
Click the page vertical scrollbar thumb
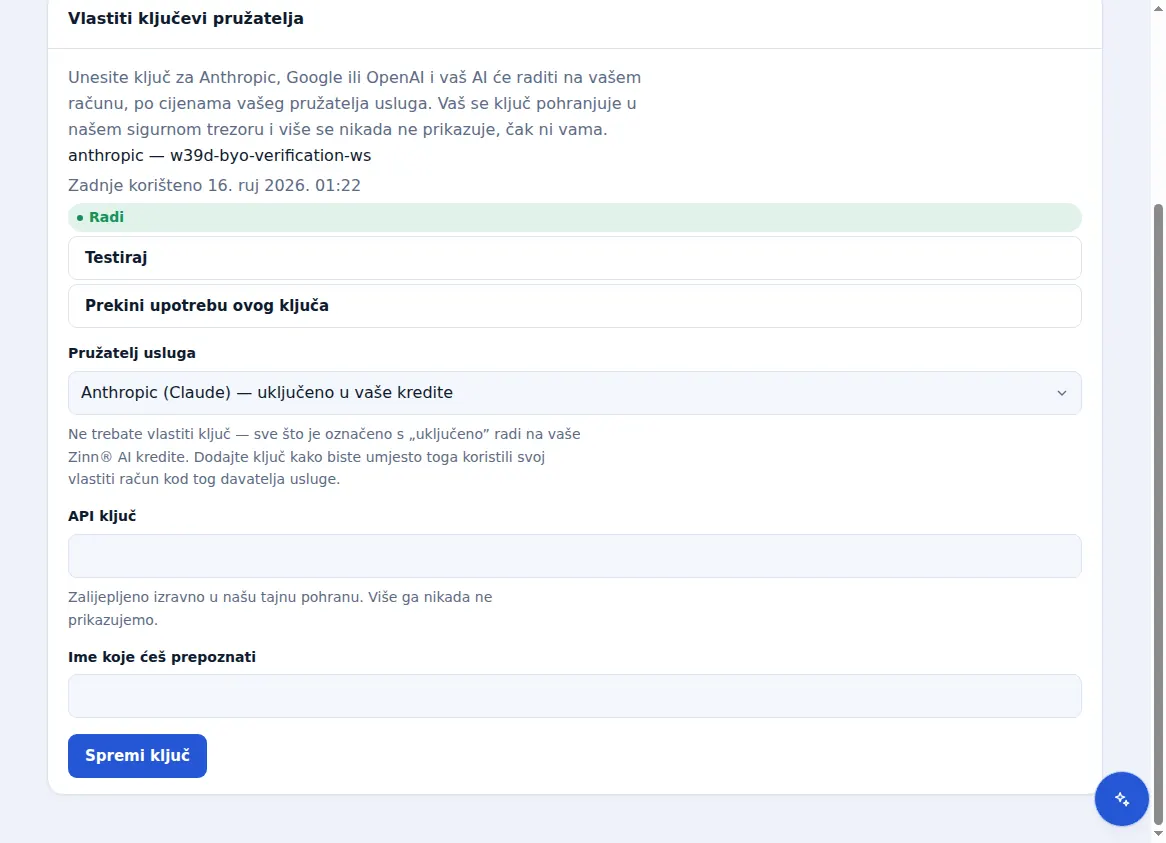tap(1158, 513)
